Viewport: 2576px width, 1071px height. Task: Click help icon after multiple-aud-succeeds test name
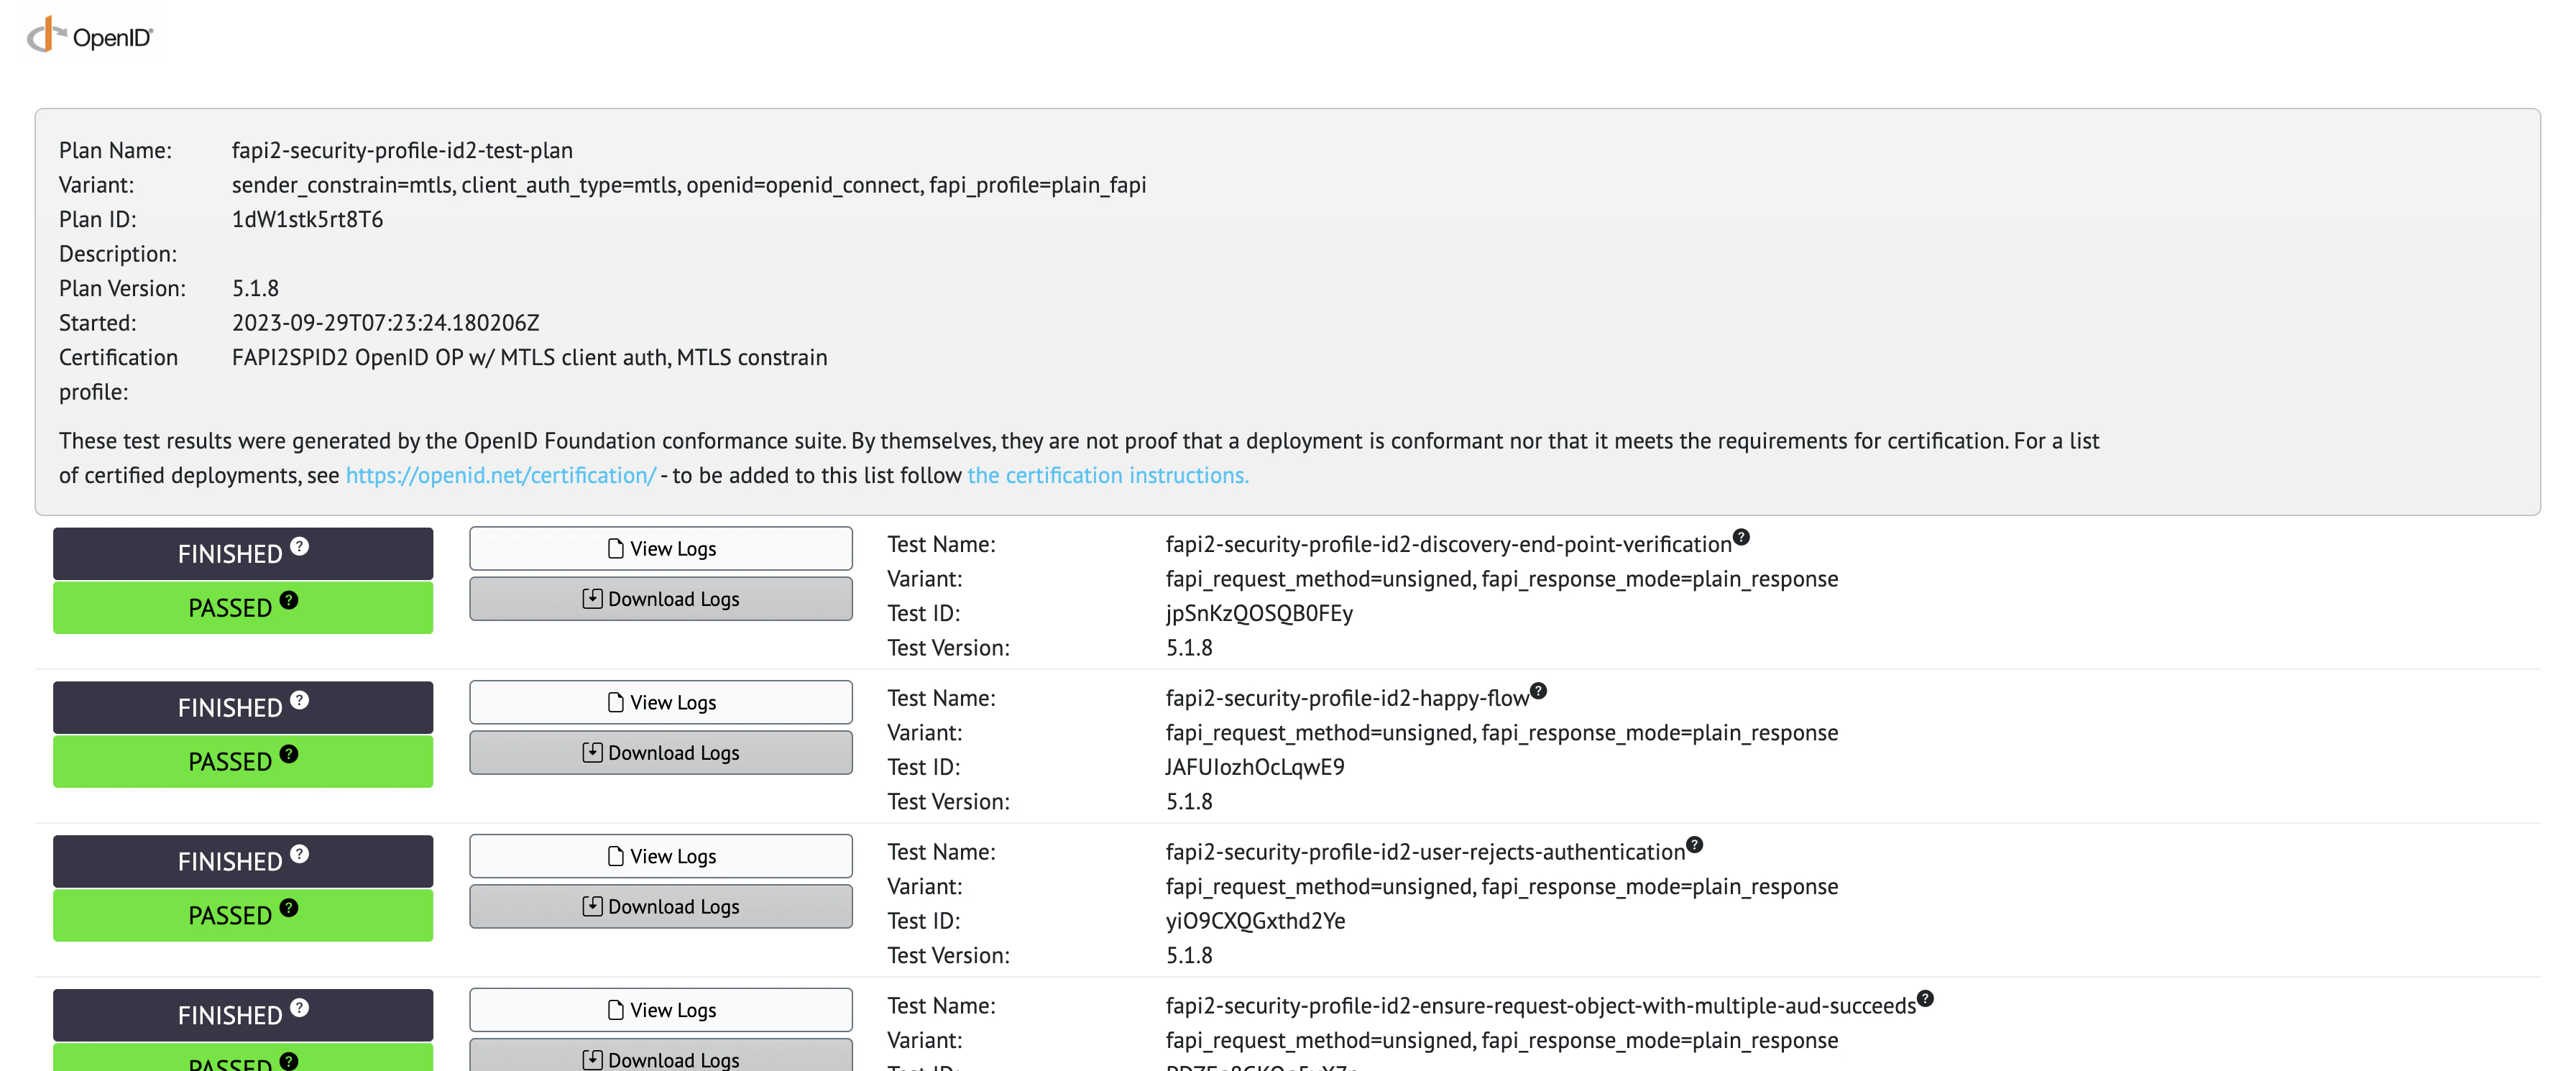point(1925,998)
